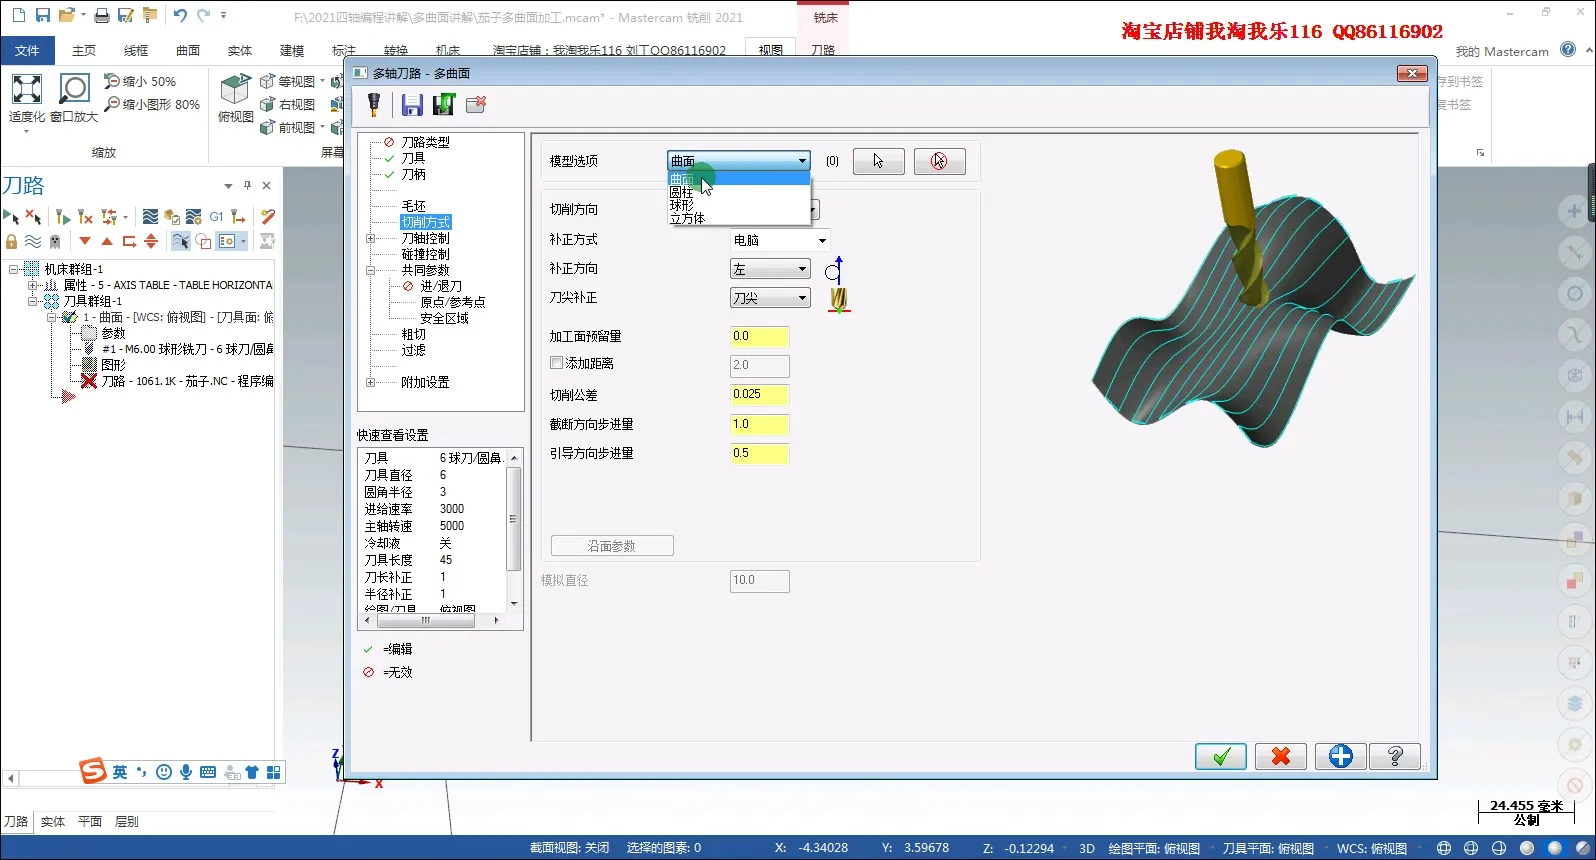
Task: Move insert arrow up one item
Action: [107, 241]
